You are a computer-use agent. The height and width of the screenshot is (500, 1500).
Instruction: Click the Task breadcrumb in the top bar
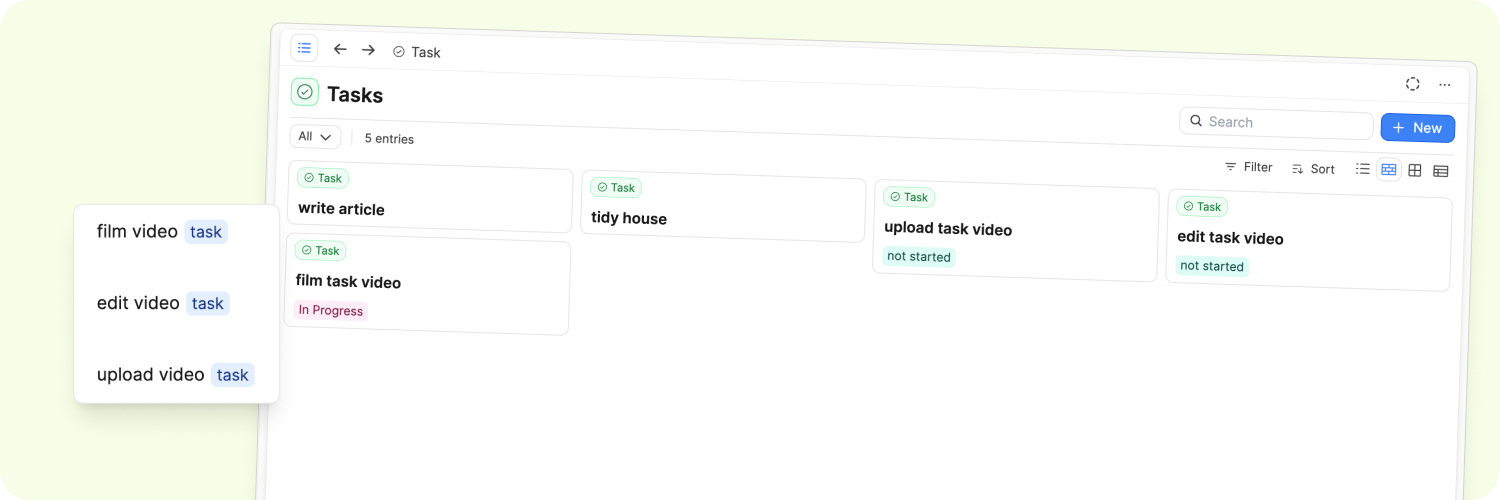coord(417,52)
